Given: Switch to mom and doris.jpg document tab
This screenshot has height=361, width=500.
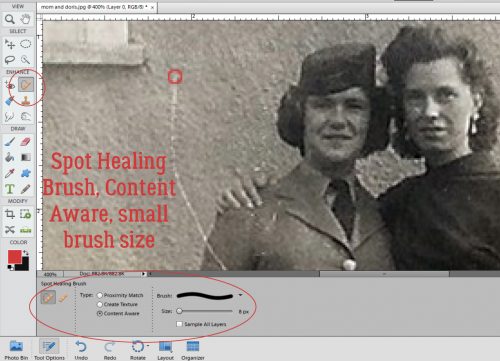Looking at the screenshot, I should coord(94,7).
